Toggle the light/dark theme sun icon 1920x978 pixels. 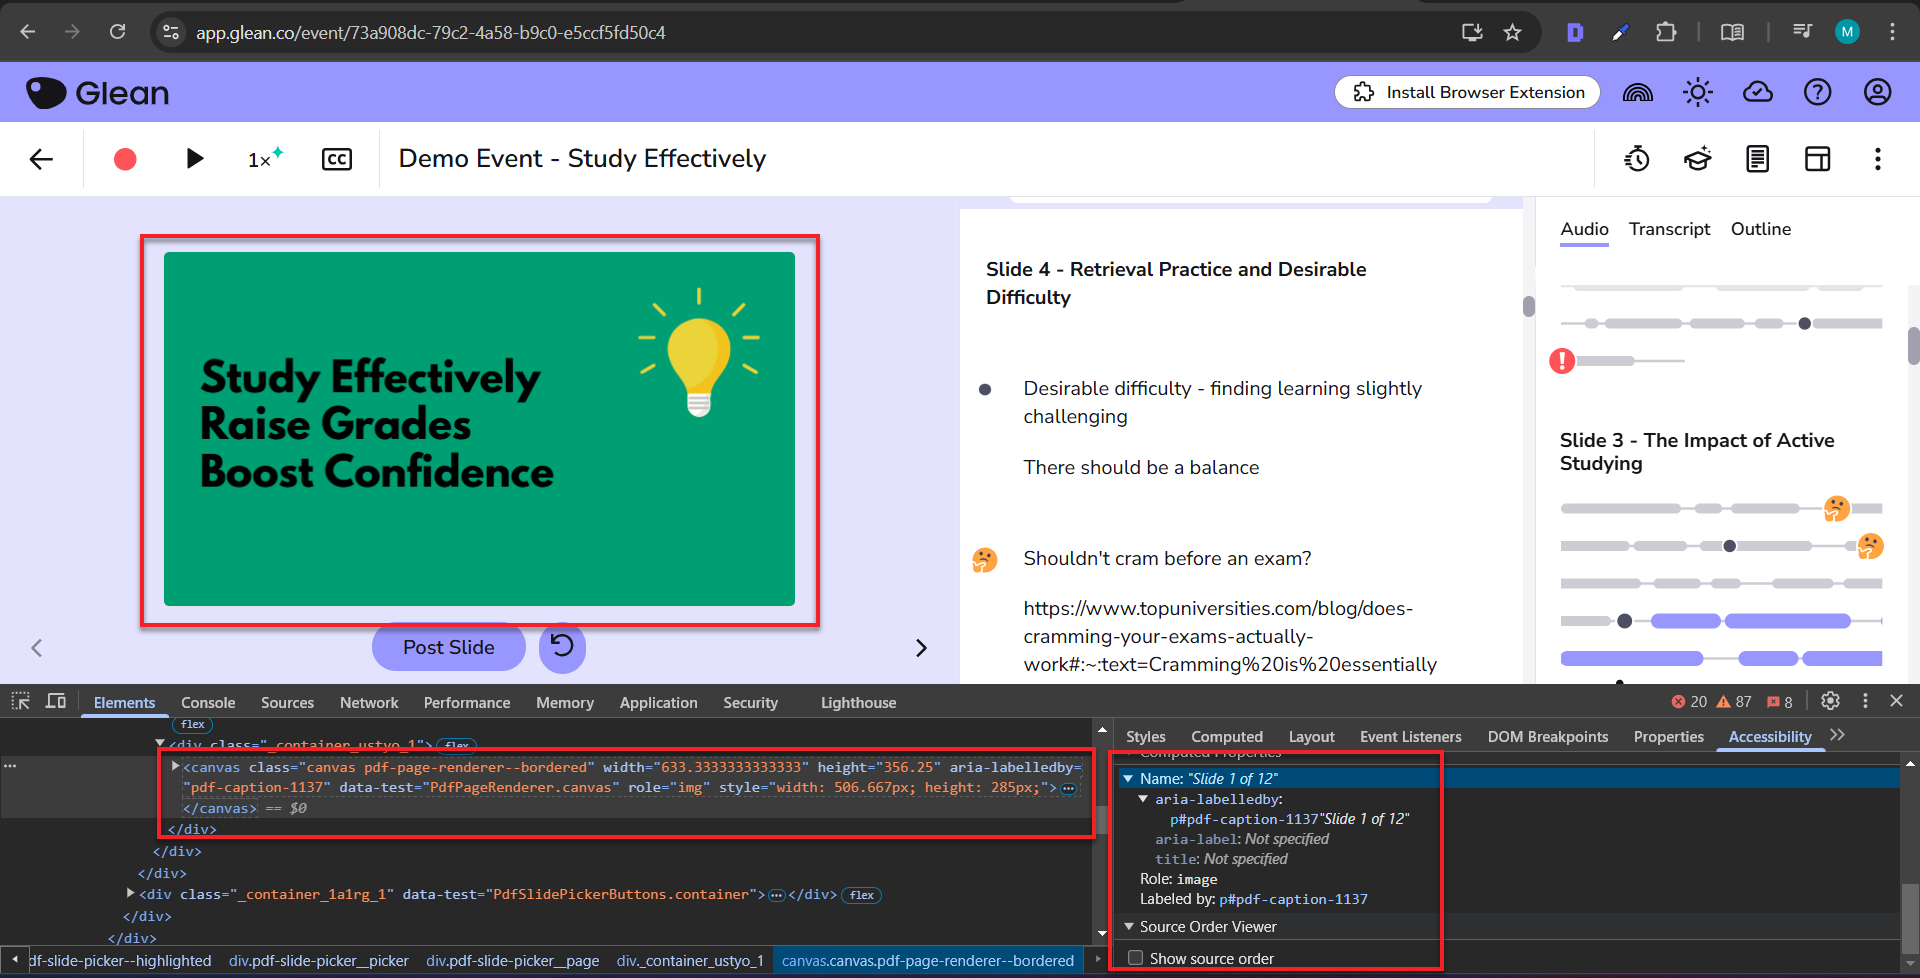click(x=1697, y=92)
